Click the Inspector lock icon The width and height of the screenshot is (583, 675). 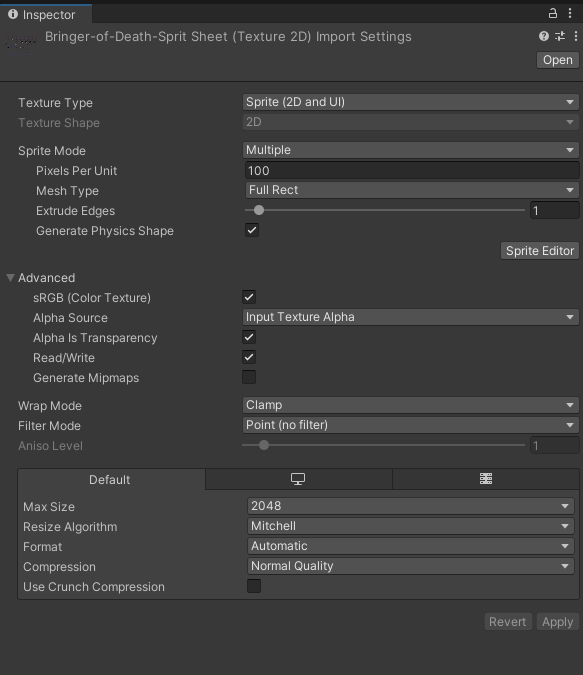(x=552, y=13)
